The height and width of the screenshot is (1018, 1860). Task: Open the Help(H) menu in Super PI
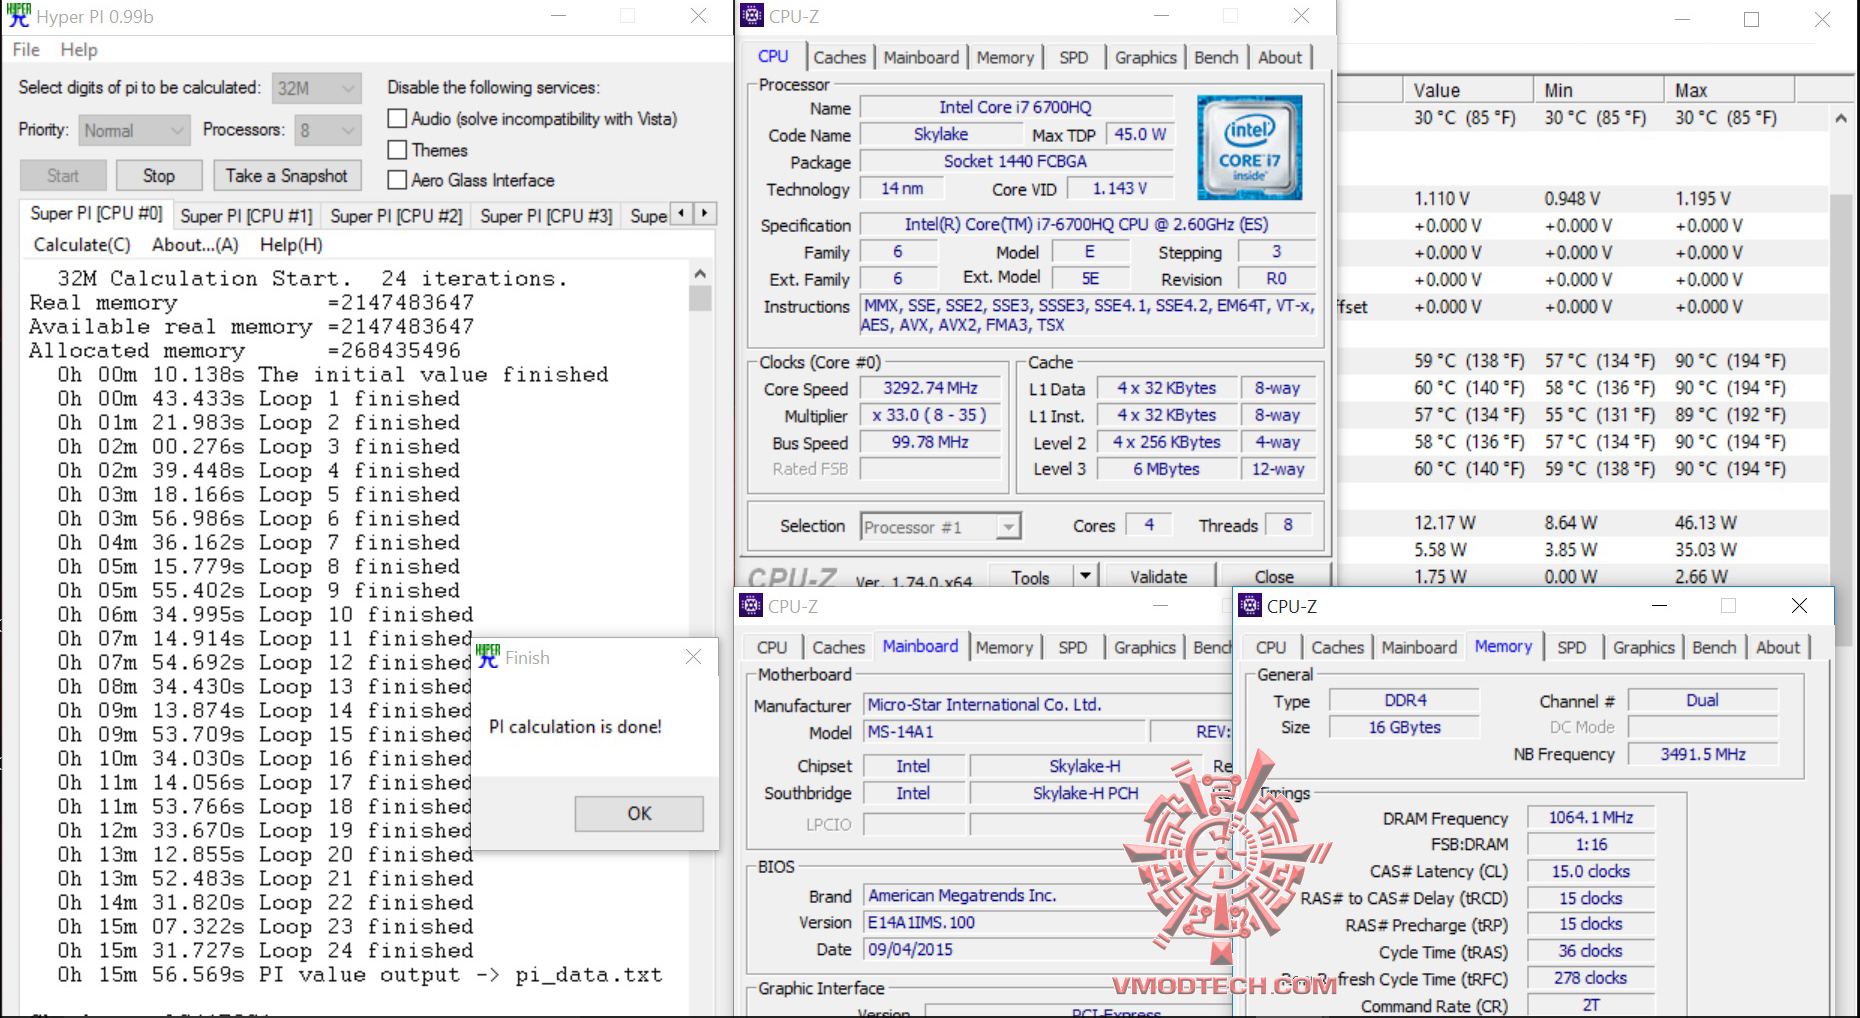[x=291, y=245]
